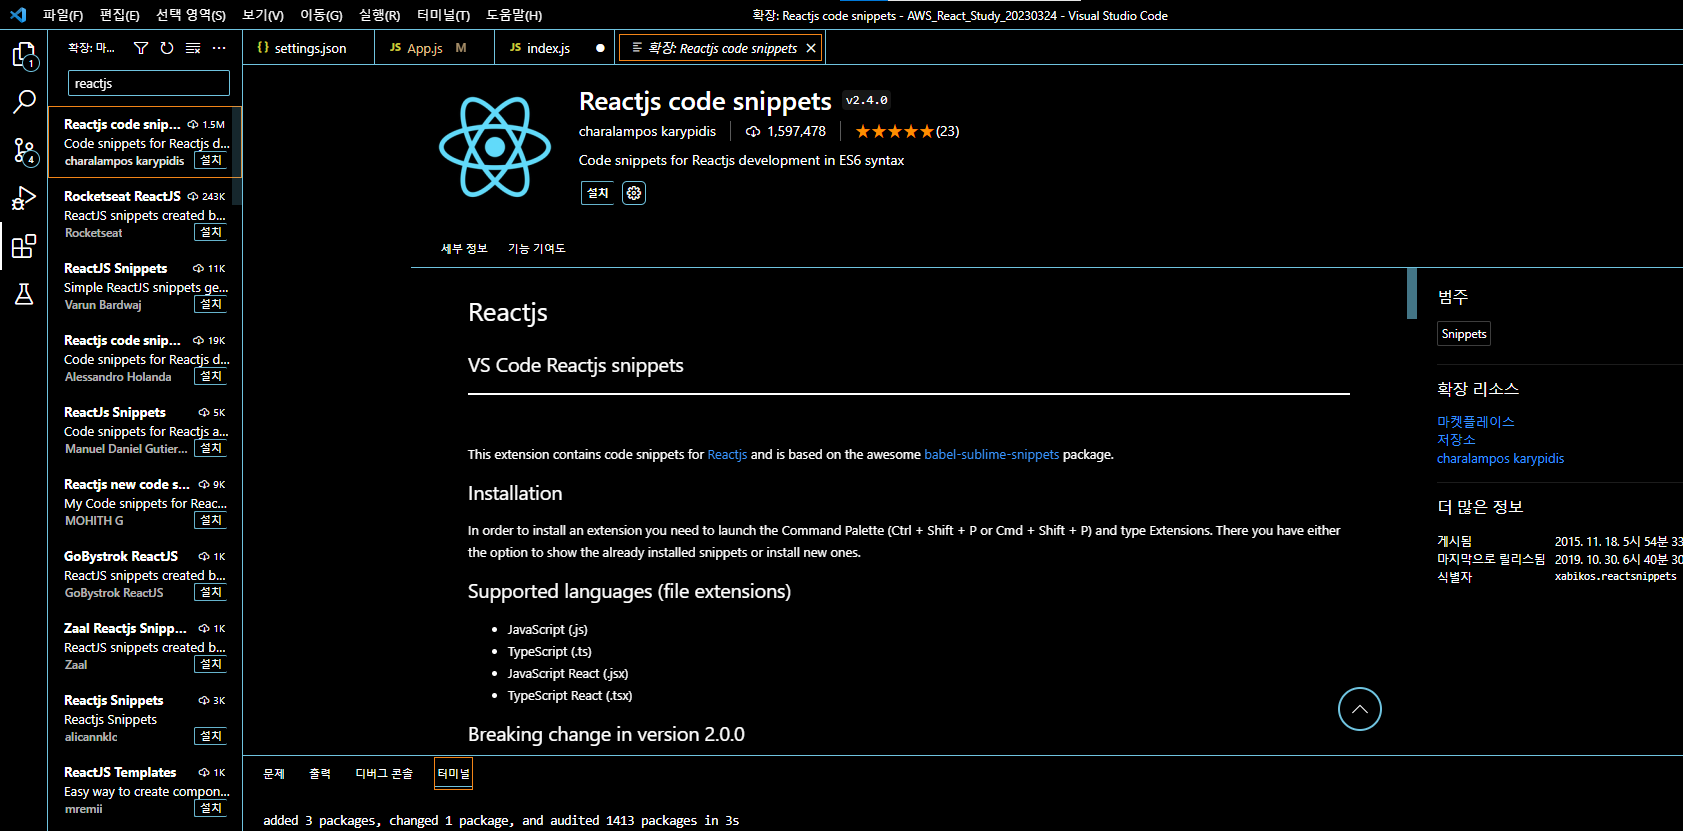The height and width of the screenshot is (831, 1683).
Task: Open the 터미널(T) menu
Action: pos(443,15)
